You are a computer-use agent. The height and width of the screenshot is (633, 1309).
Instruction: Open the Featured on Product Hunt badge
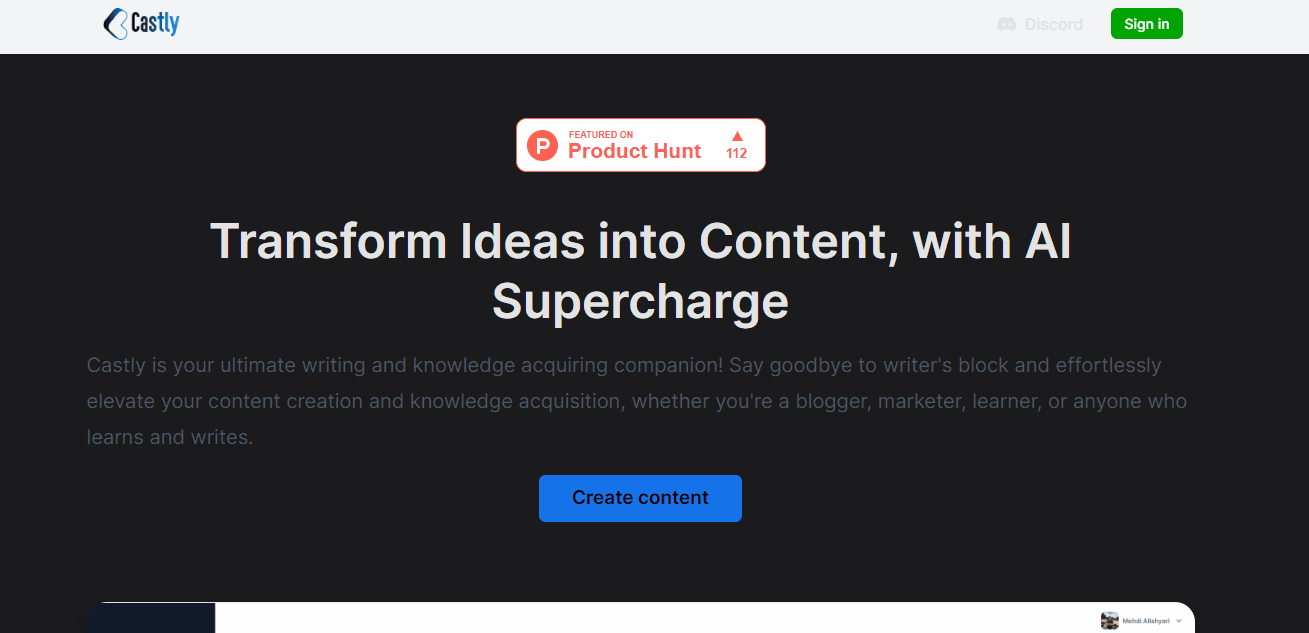point(641,145)
